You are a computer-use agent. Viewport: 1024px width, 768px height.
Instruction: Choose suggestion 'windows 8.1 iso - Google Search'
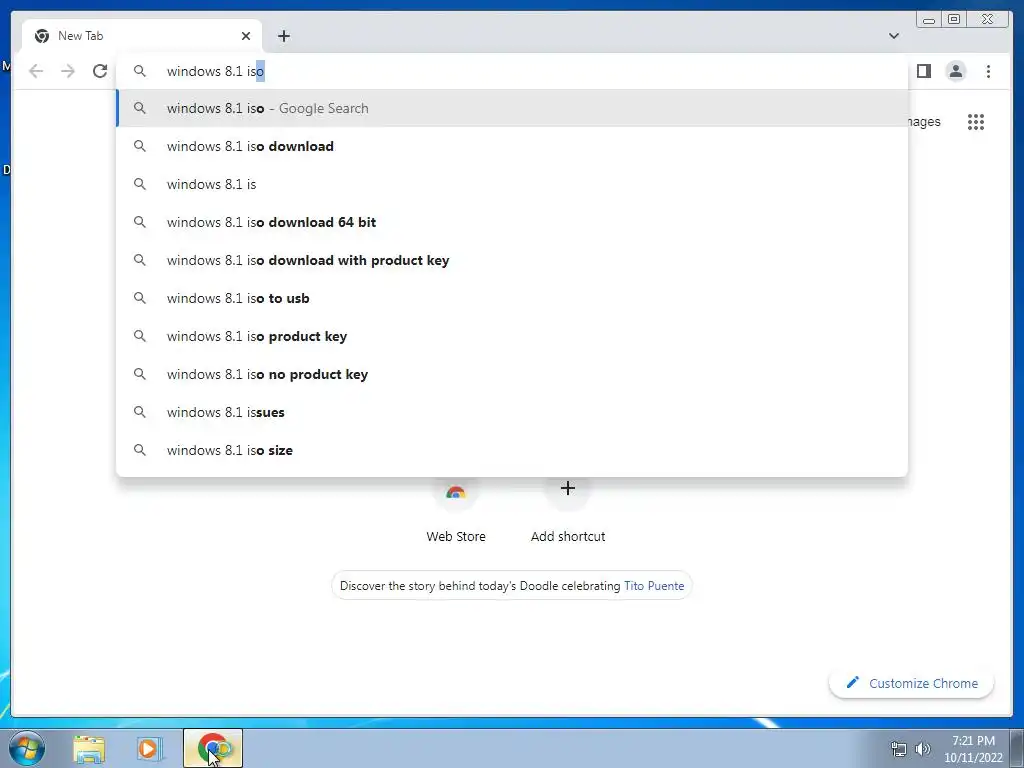pyautogui.click(x=512, y=108)
